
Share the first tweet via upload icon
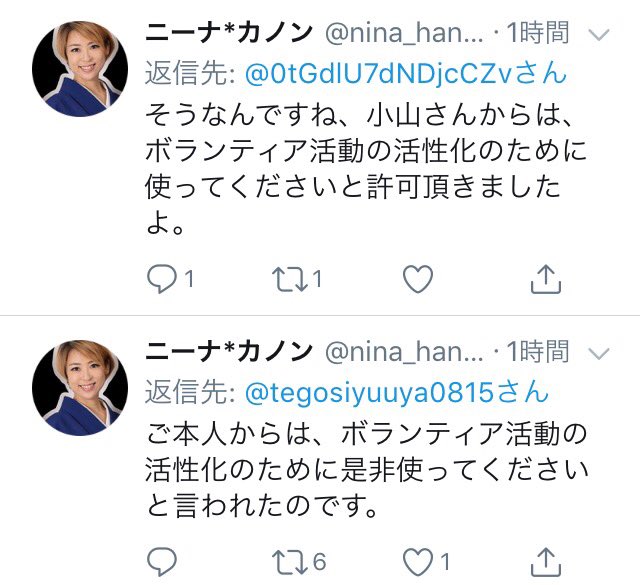(546, 279)
